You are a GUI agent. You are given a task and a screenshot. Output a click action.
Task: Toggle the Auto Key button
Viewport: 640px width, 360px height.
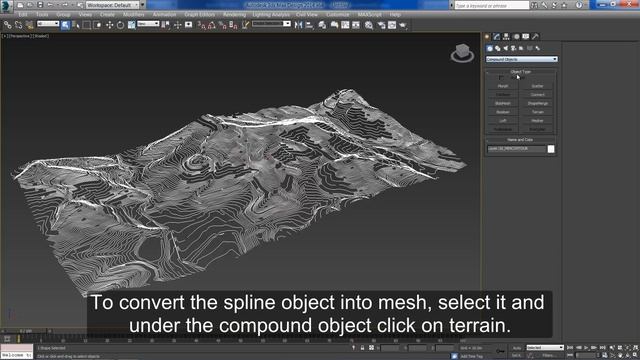517,348
